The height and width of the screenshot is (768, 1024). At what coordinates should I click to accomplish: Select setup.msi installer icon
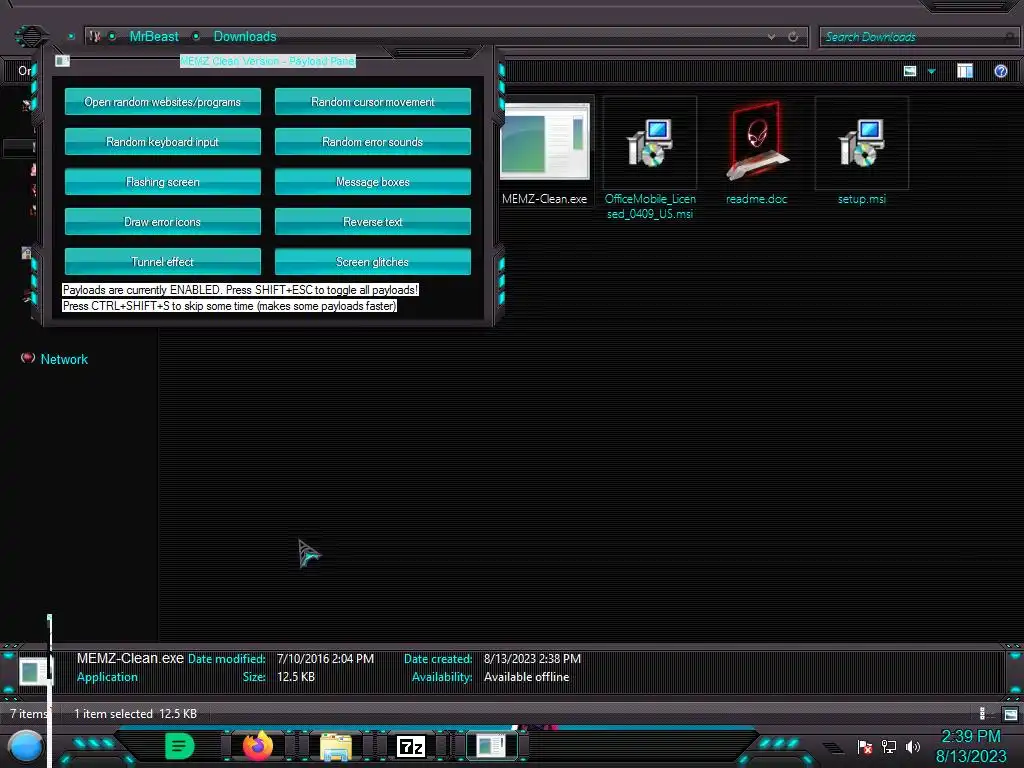pos(861,142)
